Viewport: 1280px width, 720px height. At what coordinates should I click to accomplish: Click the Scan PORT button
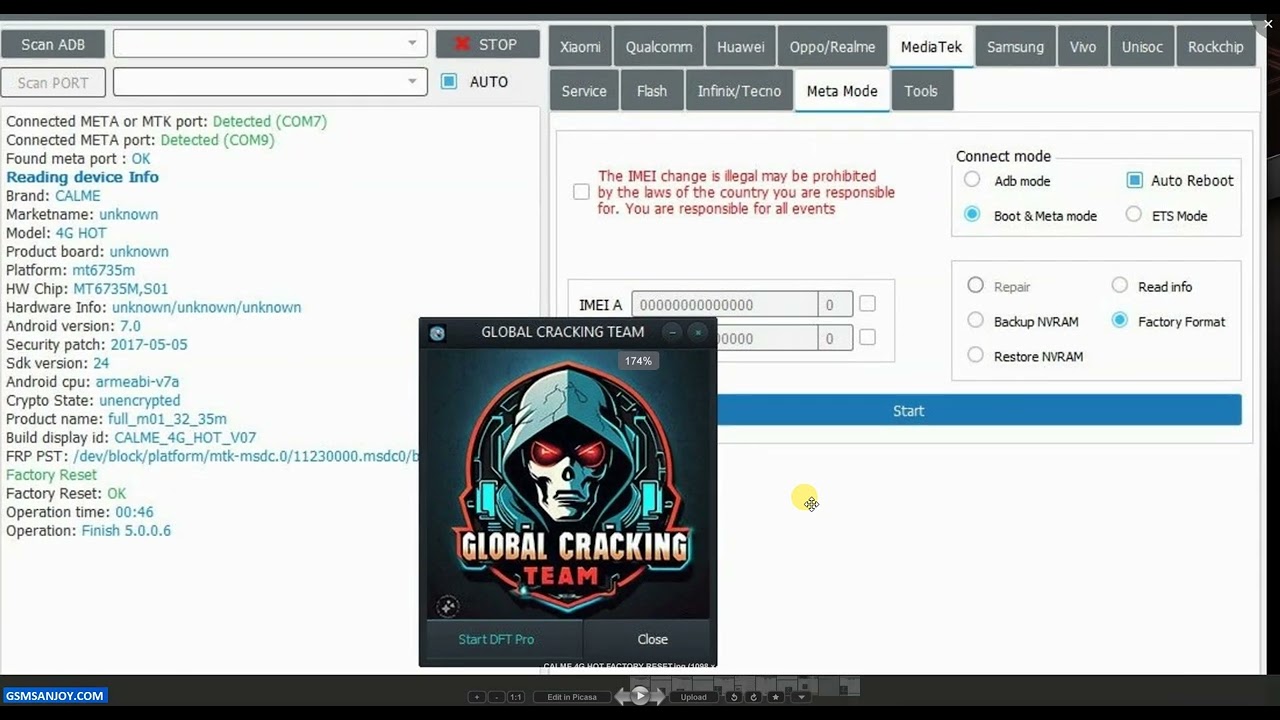(53, 82)
